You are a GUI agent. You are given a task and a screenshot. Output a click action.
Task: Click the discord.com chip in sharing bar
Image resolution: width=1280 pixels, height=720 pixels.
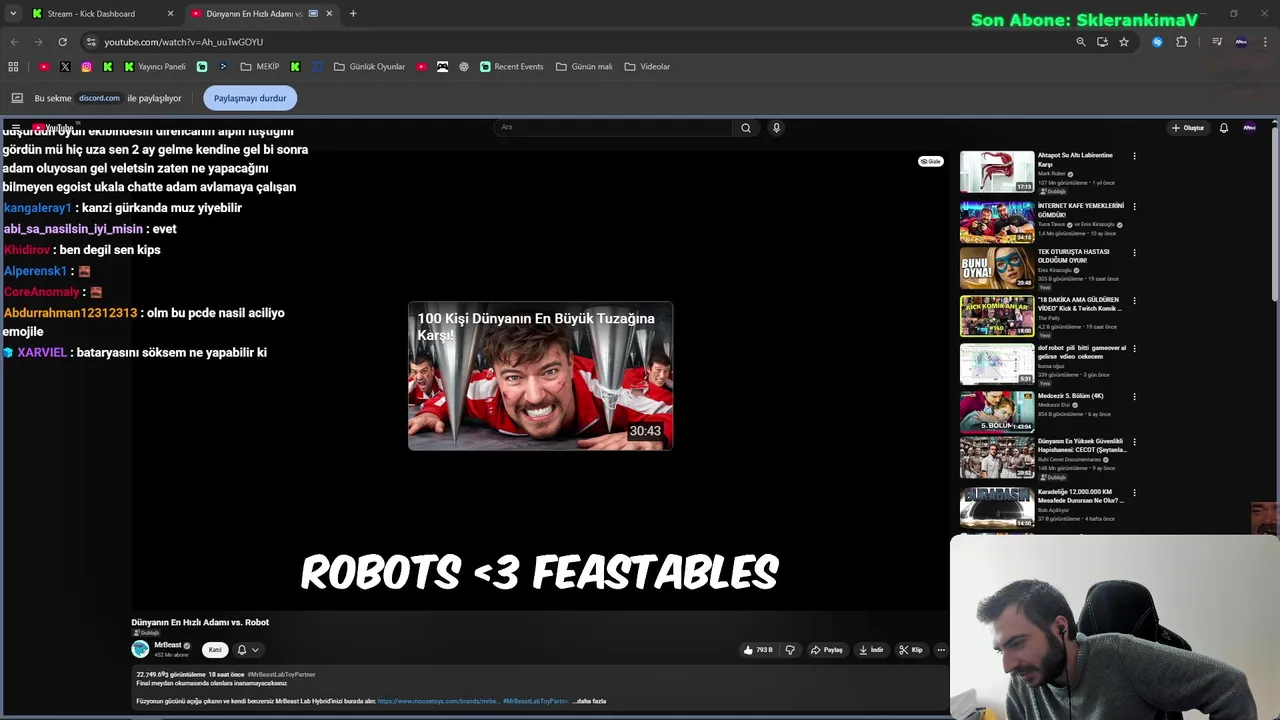pos(99,98)
